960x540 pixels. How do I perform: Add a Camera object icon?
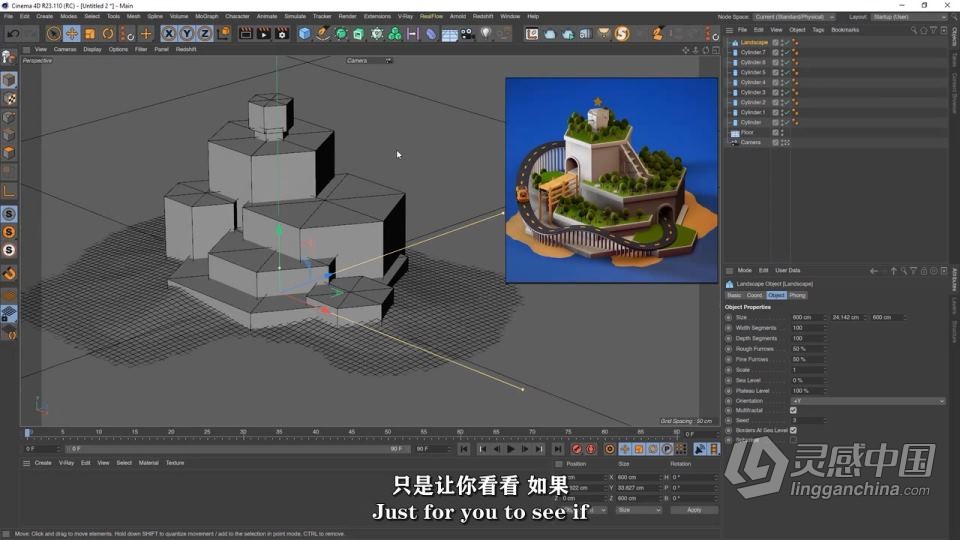coord(468,34)
